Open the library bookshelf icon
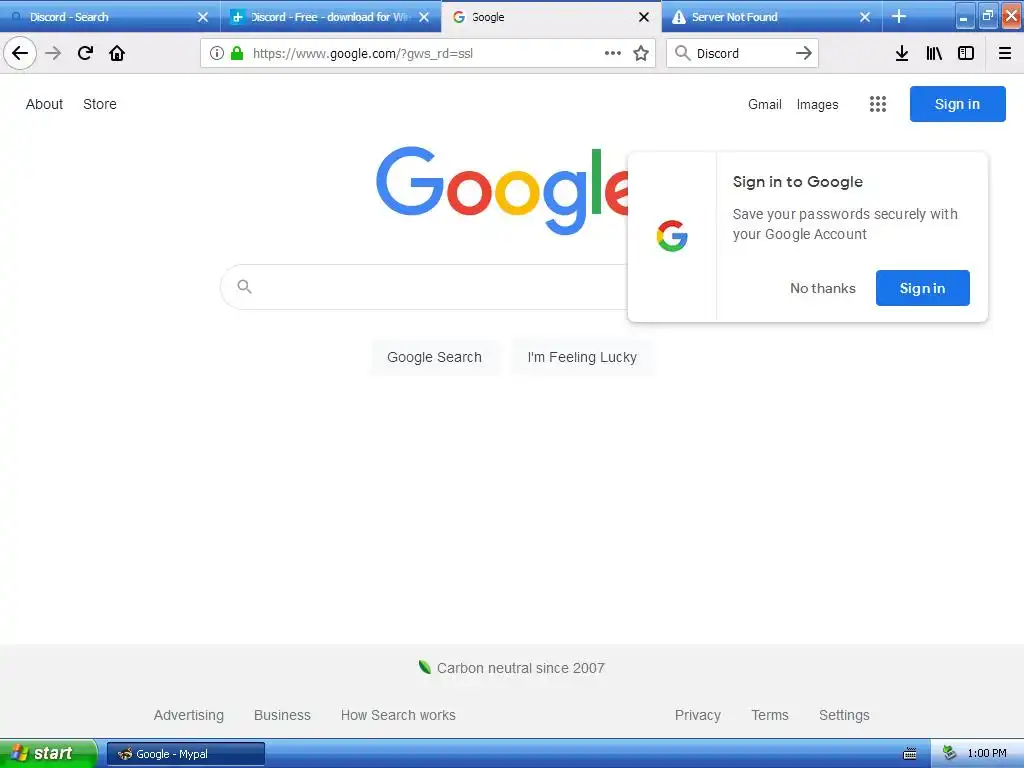This screenshot has height=768, width=1024. pos(934,53)
